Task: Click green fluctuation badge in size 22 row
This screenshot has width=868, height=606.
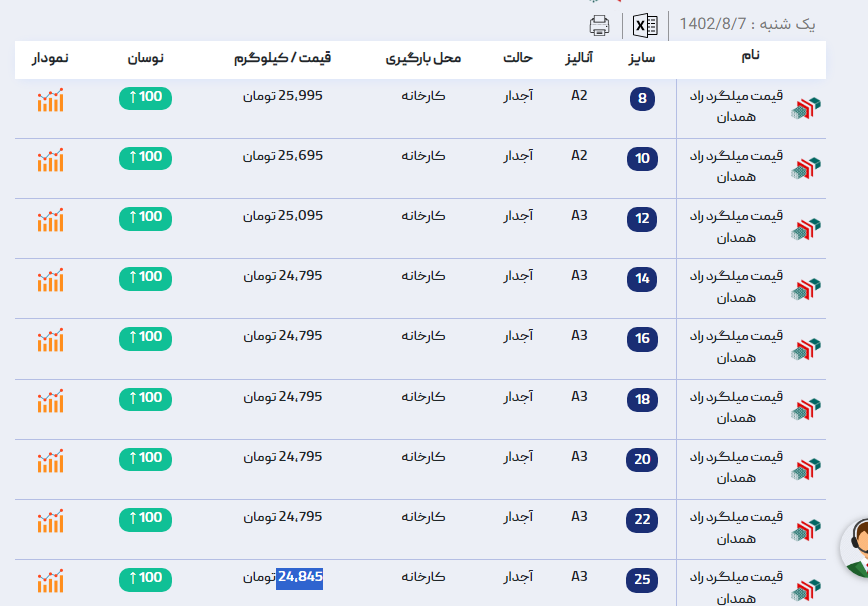Action: click(145, 518)
